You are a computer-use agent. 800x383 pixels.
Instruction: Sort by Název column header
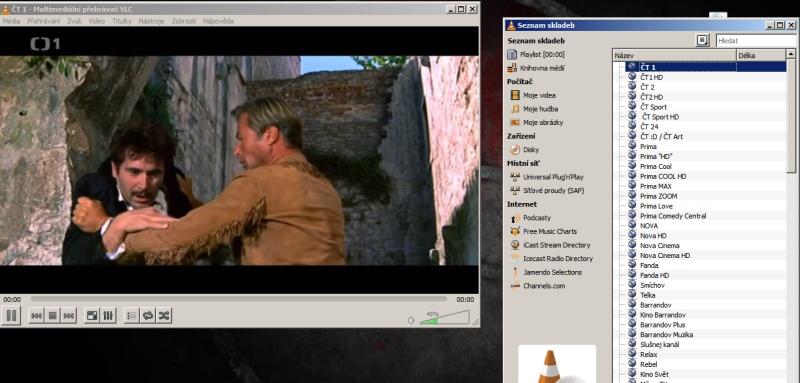(x=674, y=55)
